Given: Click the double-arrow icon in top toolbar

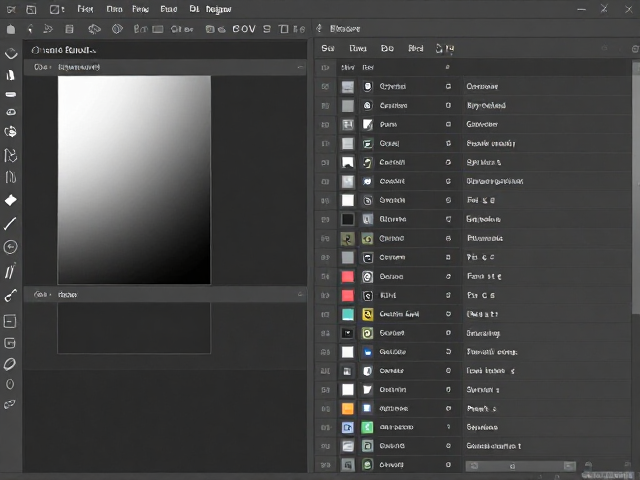Looking at the screenshot, I should click(x=48, y=29).
